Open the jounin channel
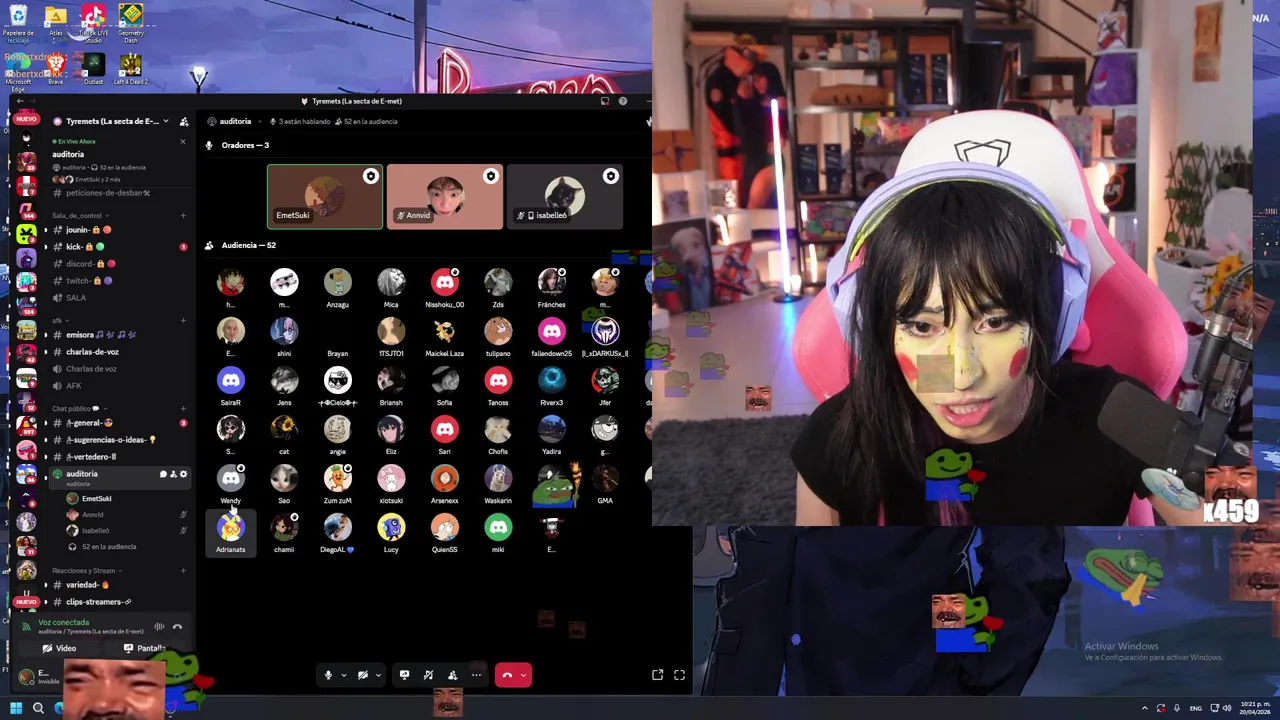This screenshot has height=720, width=1280. click(x=118, y=230)
